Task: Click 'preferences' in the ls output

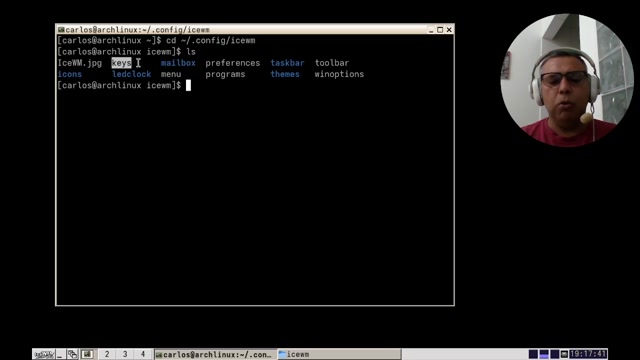Action: (x=233, y=63)
